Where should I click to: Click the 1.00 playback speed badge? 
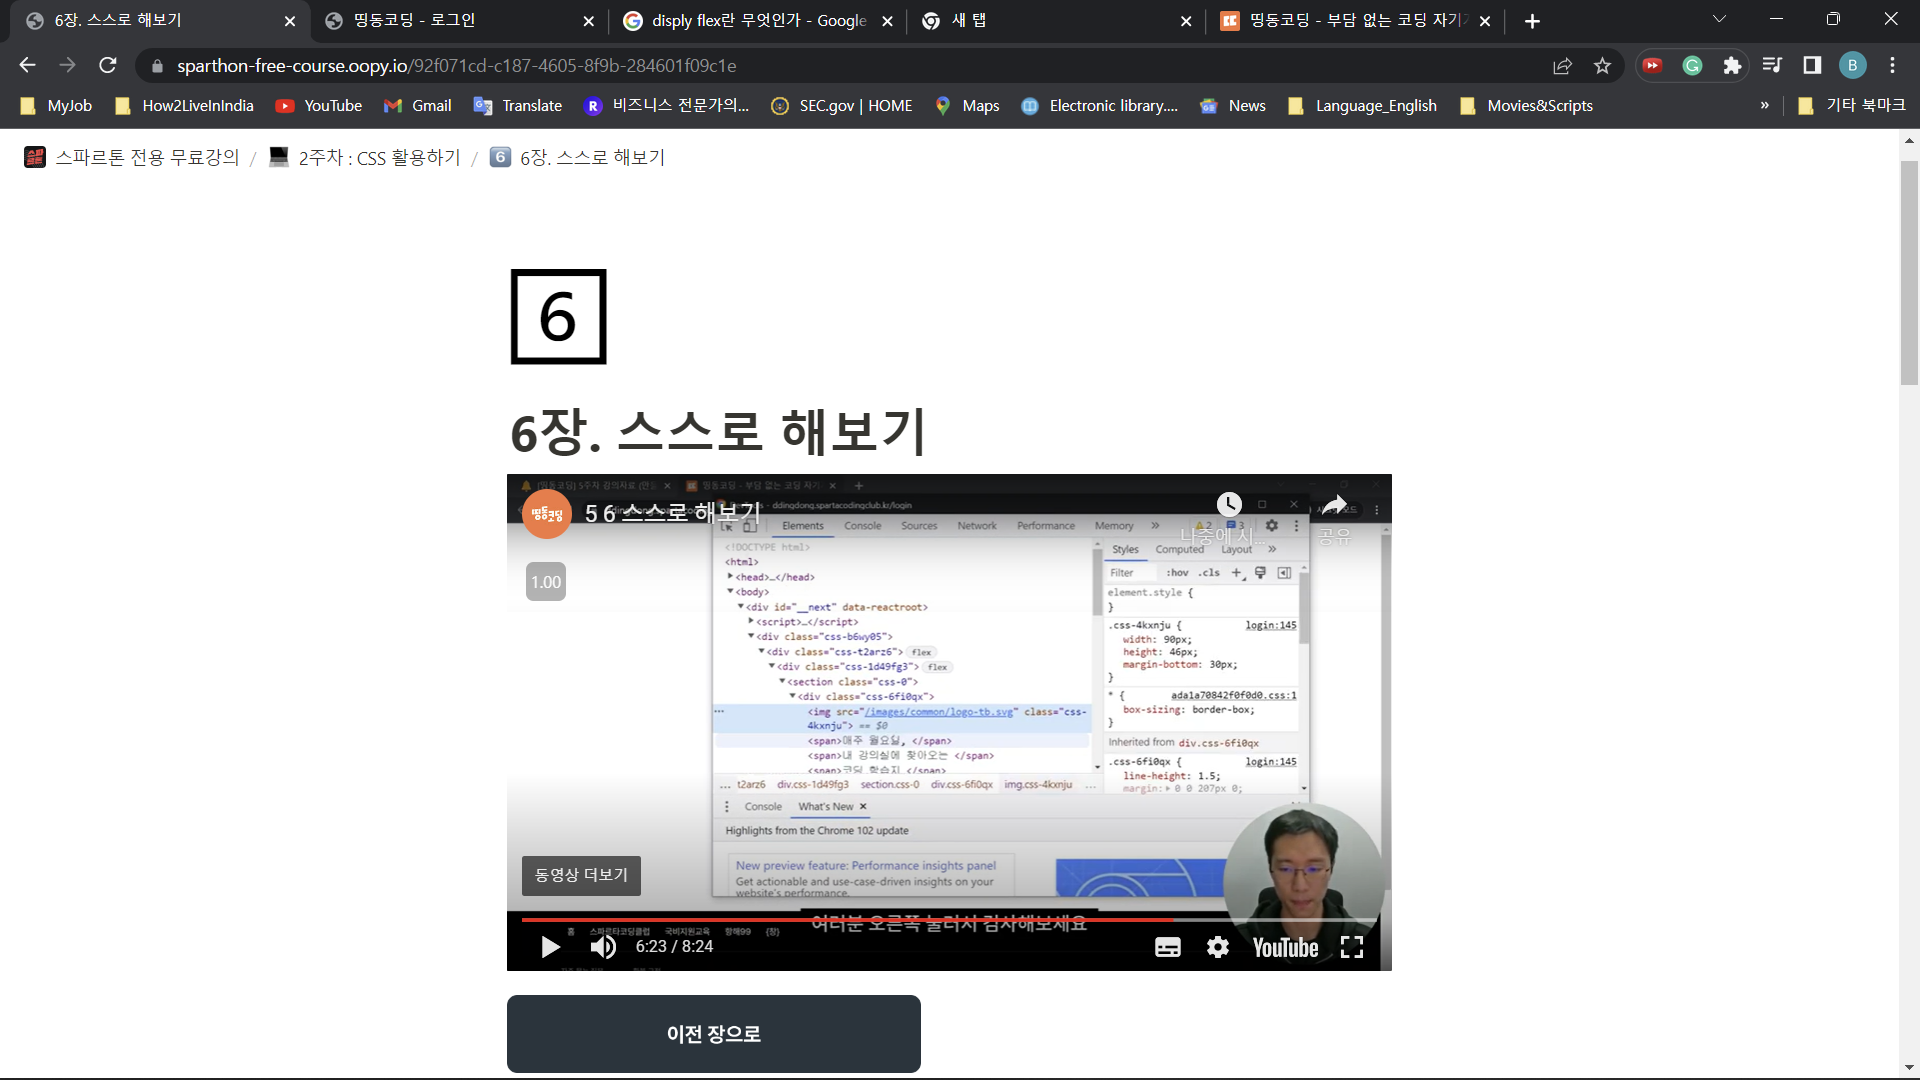pos(546,582)
